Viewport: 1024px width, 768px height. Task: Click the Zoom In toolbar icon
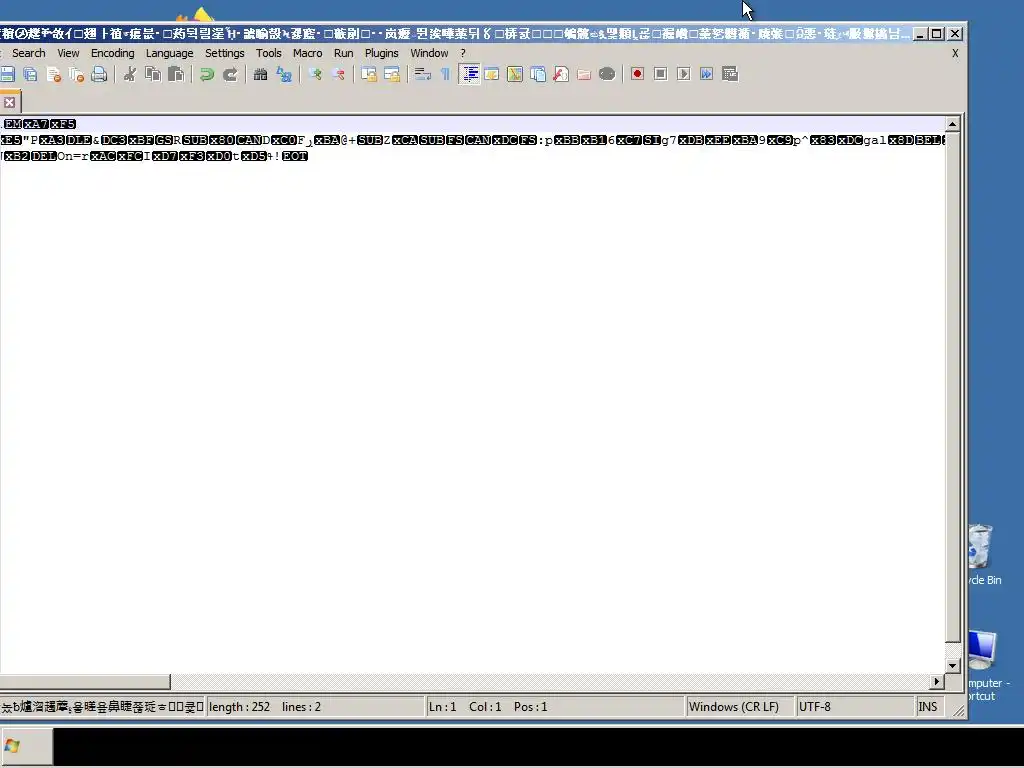point(315,74)
